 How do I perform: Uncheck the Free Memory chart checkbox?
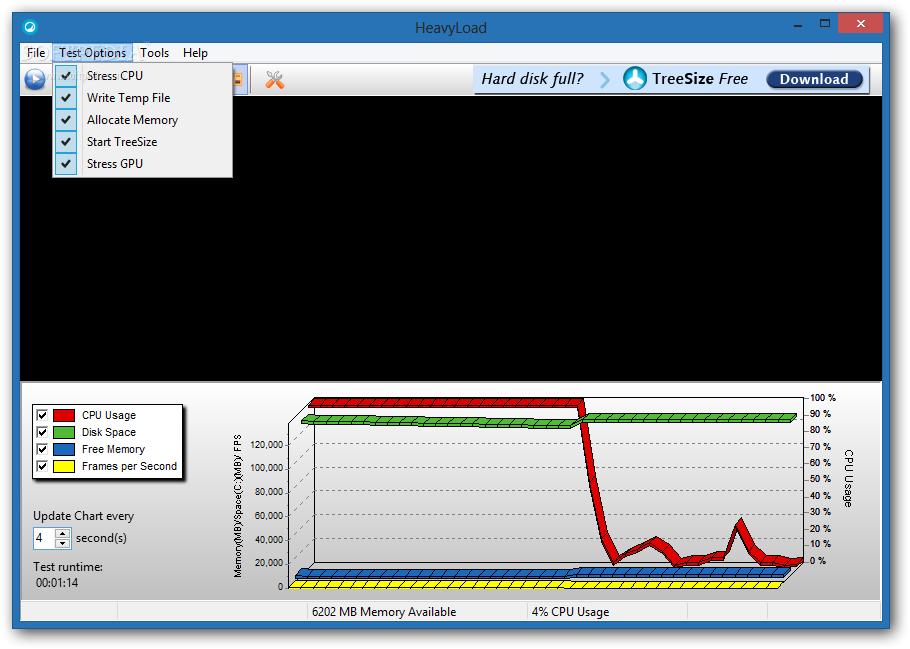(x=42, y=449)
